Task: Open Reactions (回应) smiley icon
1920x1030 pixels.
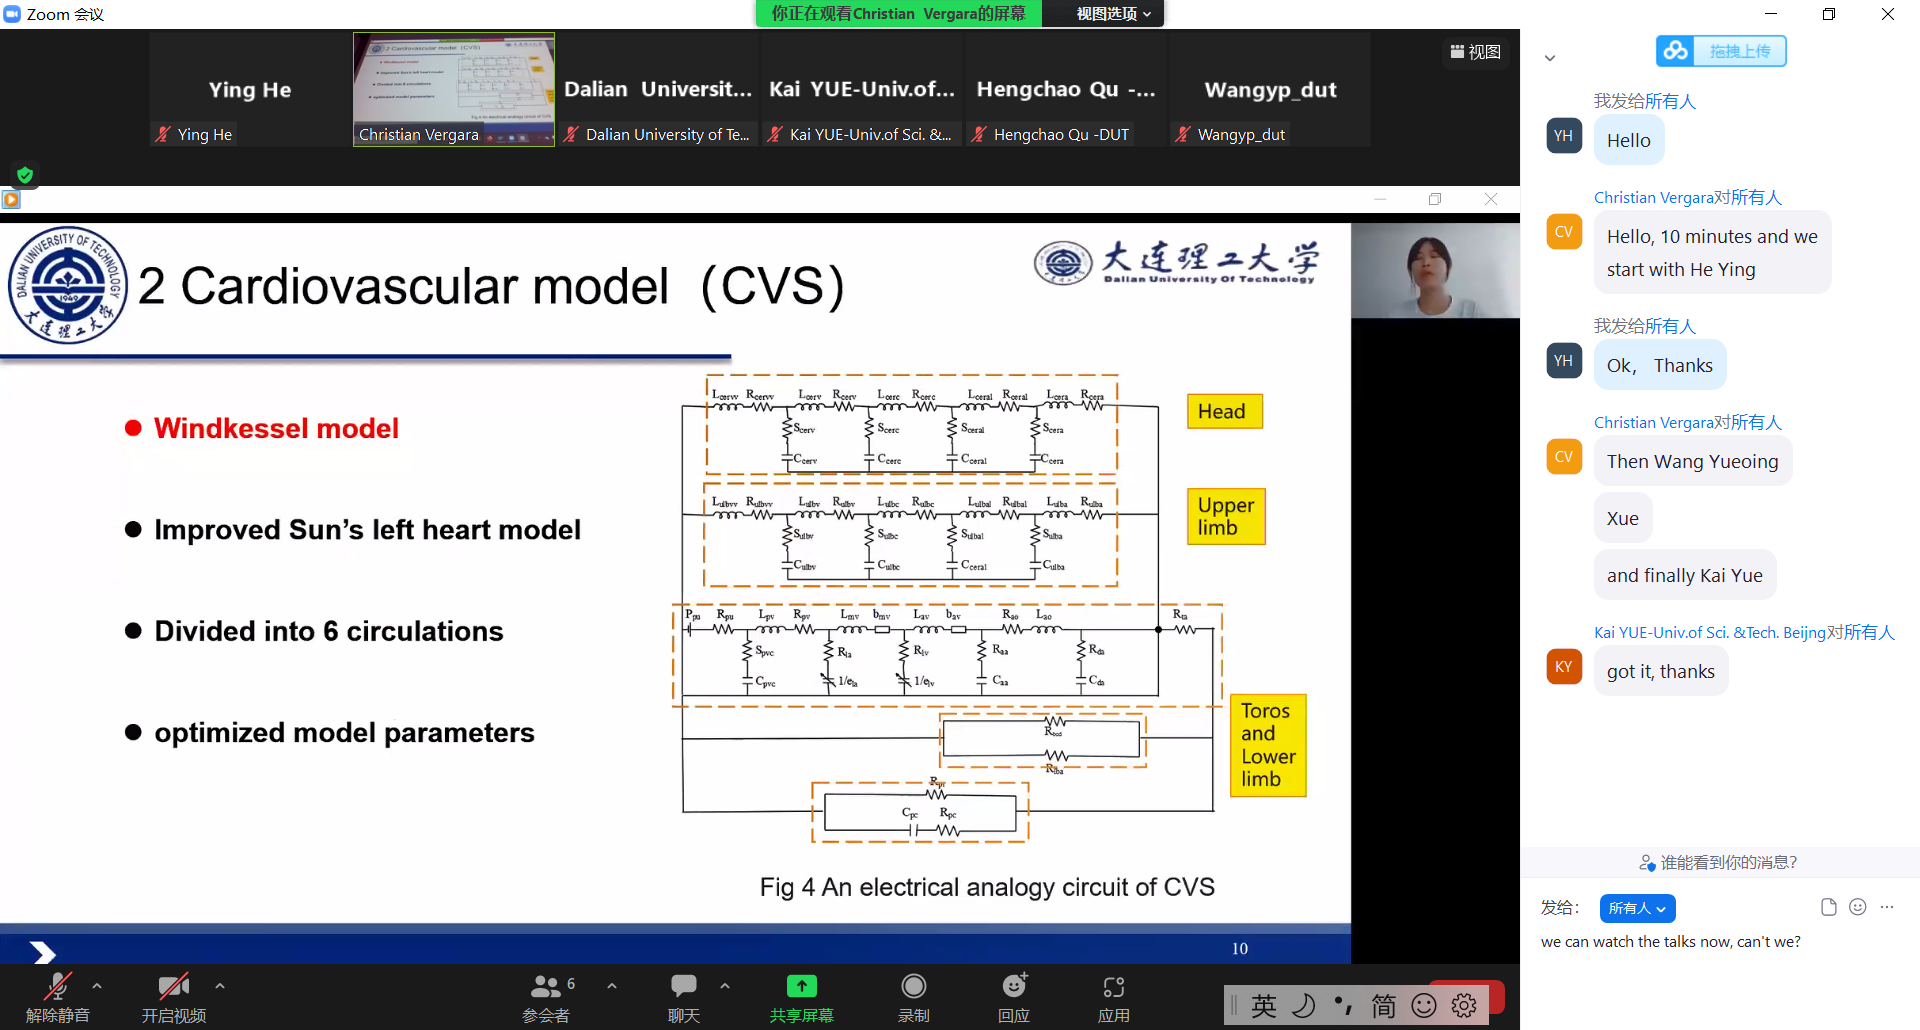Action: click(x=1014, y=988)
